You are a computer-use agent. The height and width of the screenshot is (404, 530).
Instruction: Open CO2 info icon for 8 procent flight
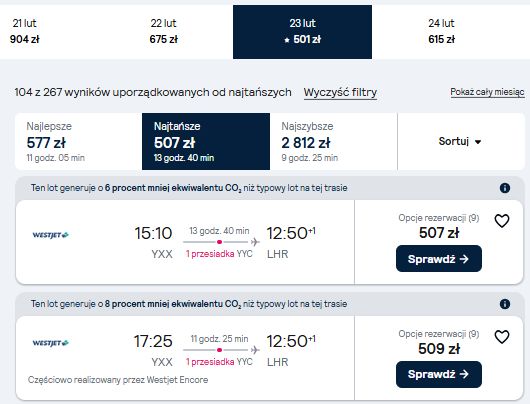tap(505, 304)
